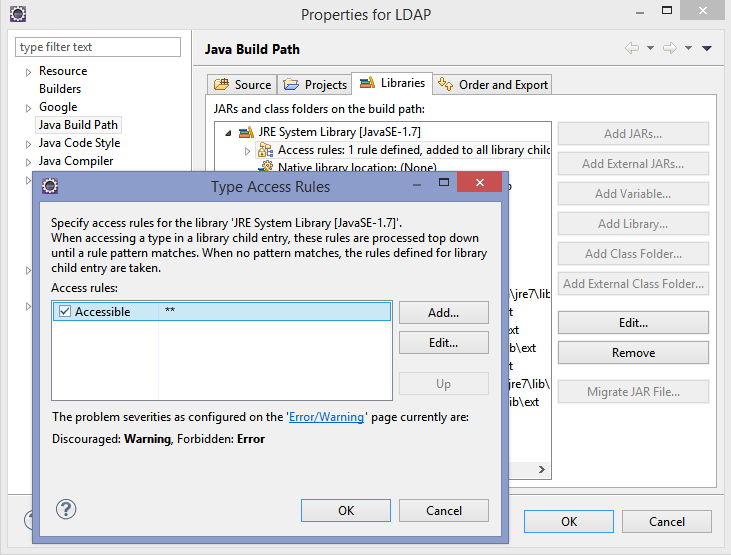Click Add... in Type Access Rules

tap(444, 312)
